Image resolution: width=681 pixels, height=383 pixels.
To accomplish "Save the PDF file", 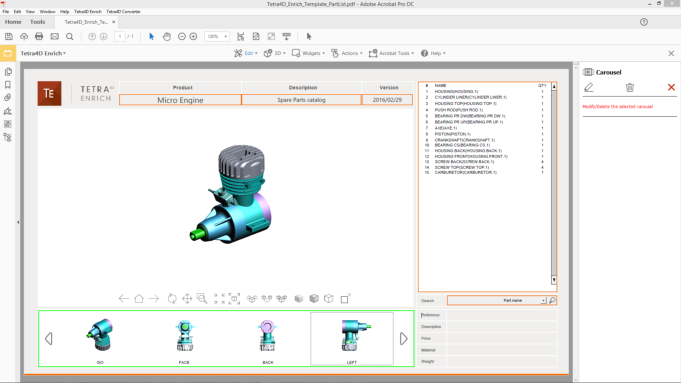I will [x=9, y=36].
